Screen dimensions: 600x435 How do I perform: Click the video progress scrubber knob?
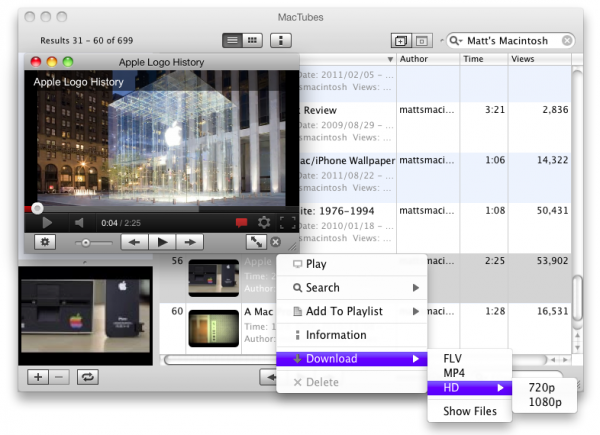37,209
